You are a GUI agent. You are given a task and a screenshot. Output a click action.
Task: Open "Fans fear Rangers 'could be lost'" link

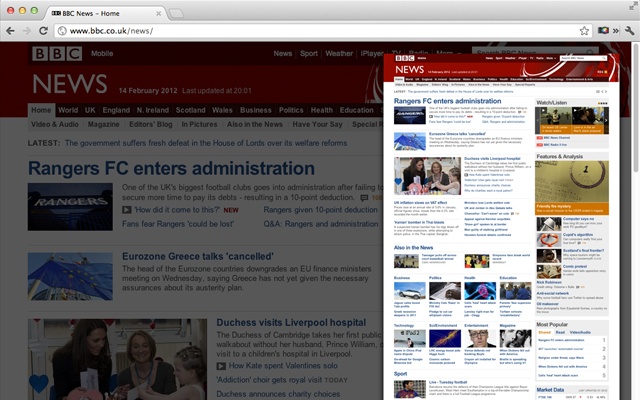pos(178,224)
